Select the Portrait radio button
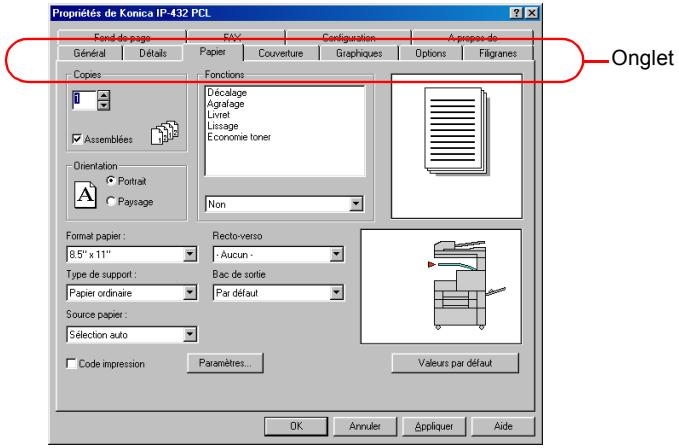Screen dimensions: 679x448 [x=111, y=180]
